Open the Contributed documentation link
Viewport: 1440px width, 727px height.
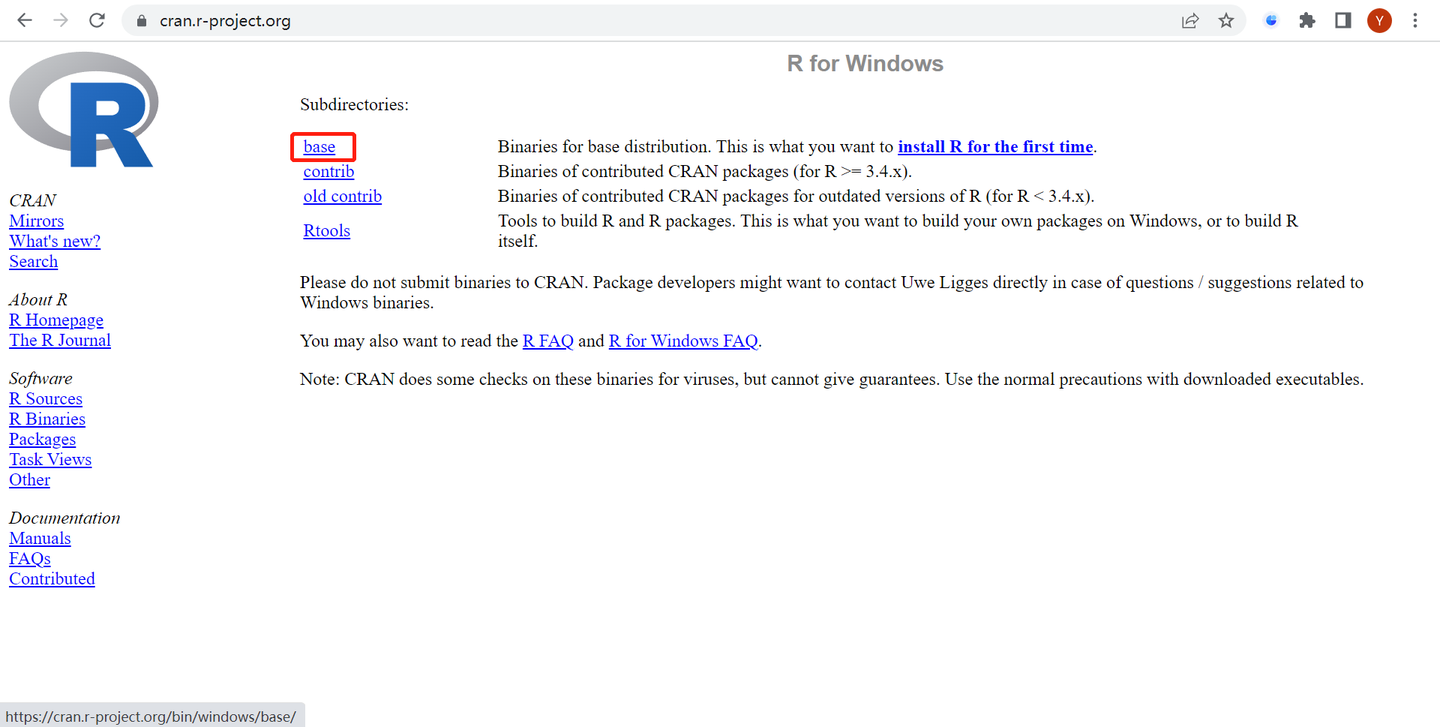(x=52, y=579)
